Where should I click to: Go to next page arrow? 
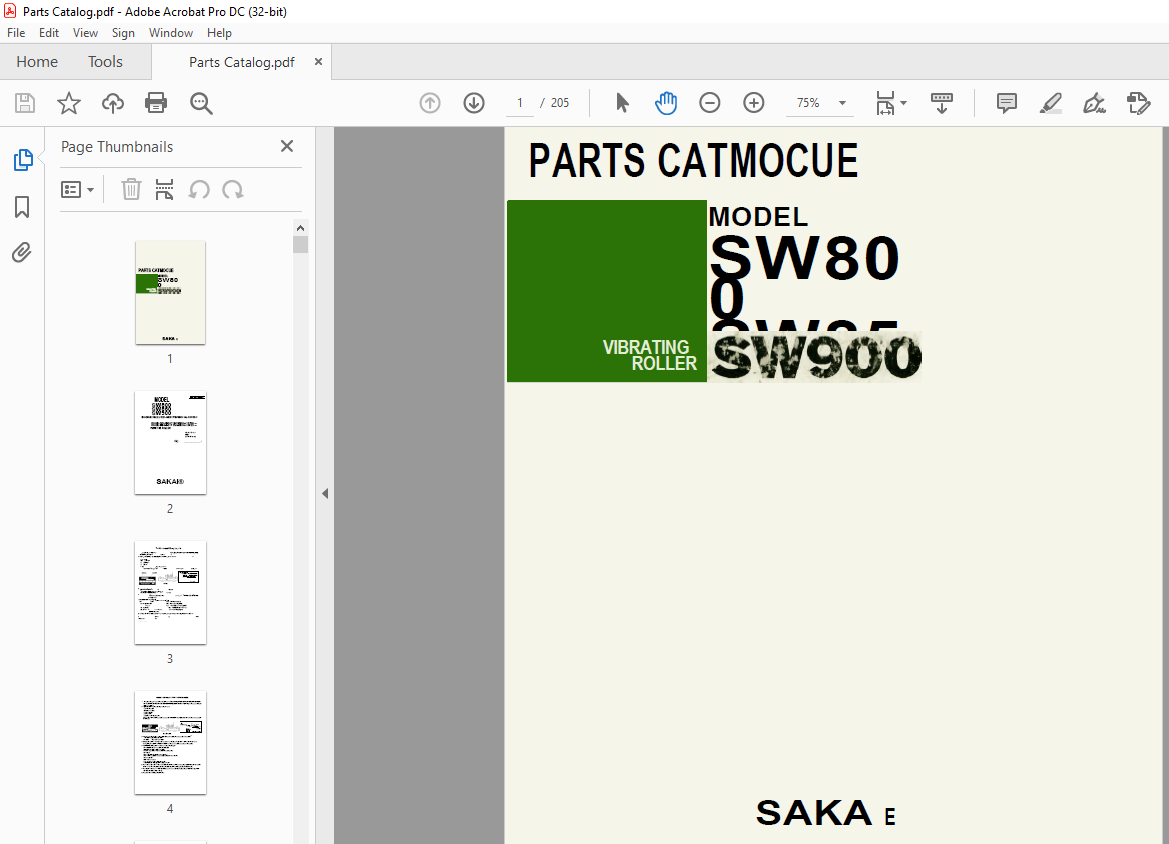tap(474, 103)
